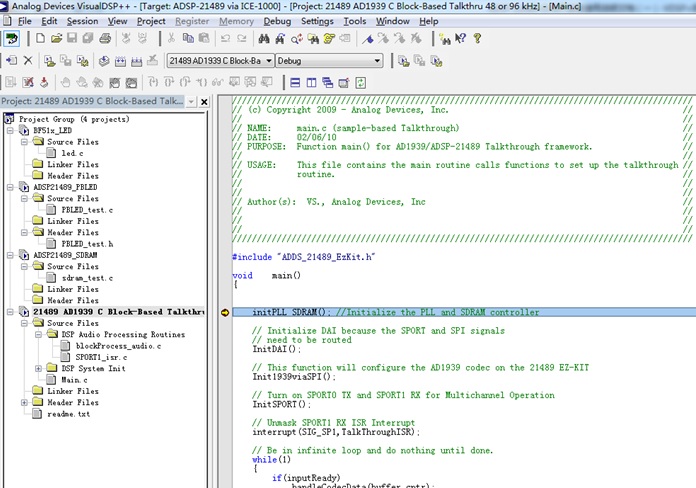Click the New file toolbar icon
The height and width of the screenshot is (488, 696).
pyautogui.click(x=40, y=39)
